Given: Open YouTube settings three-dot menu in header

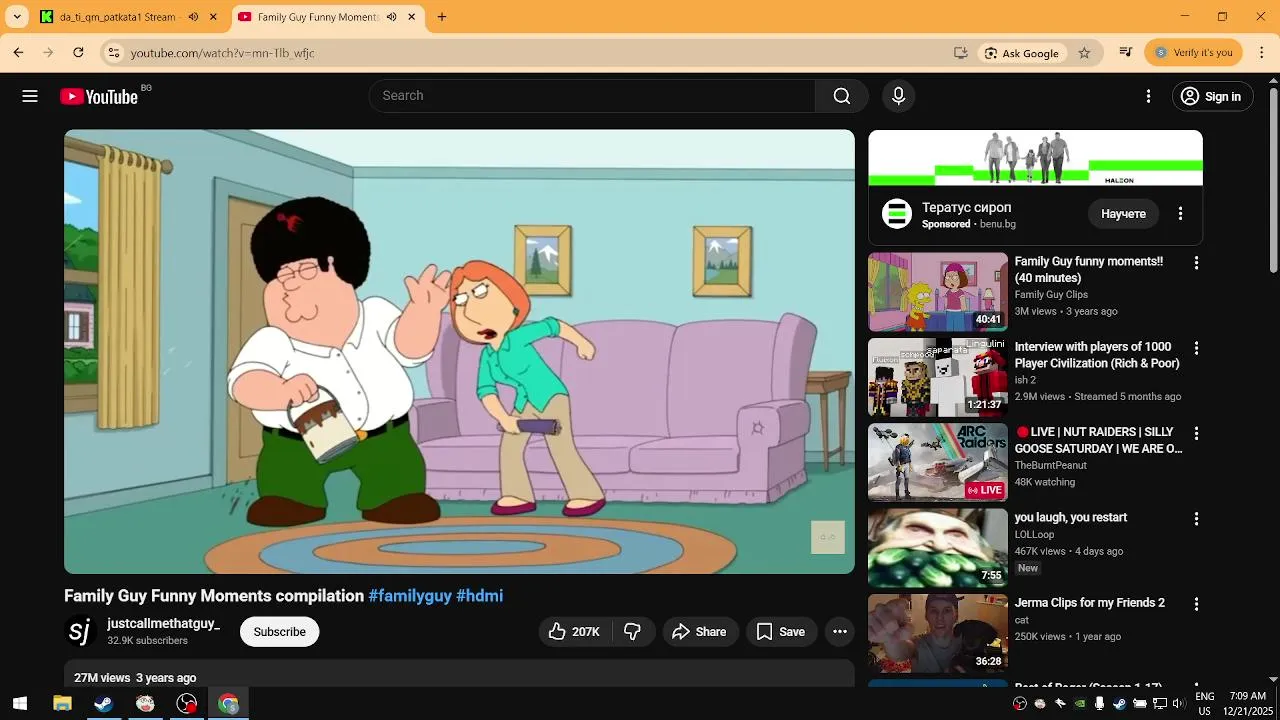Looking at the screenshot, I should 1148,96.
